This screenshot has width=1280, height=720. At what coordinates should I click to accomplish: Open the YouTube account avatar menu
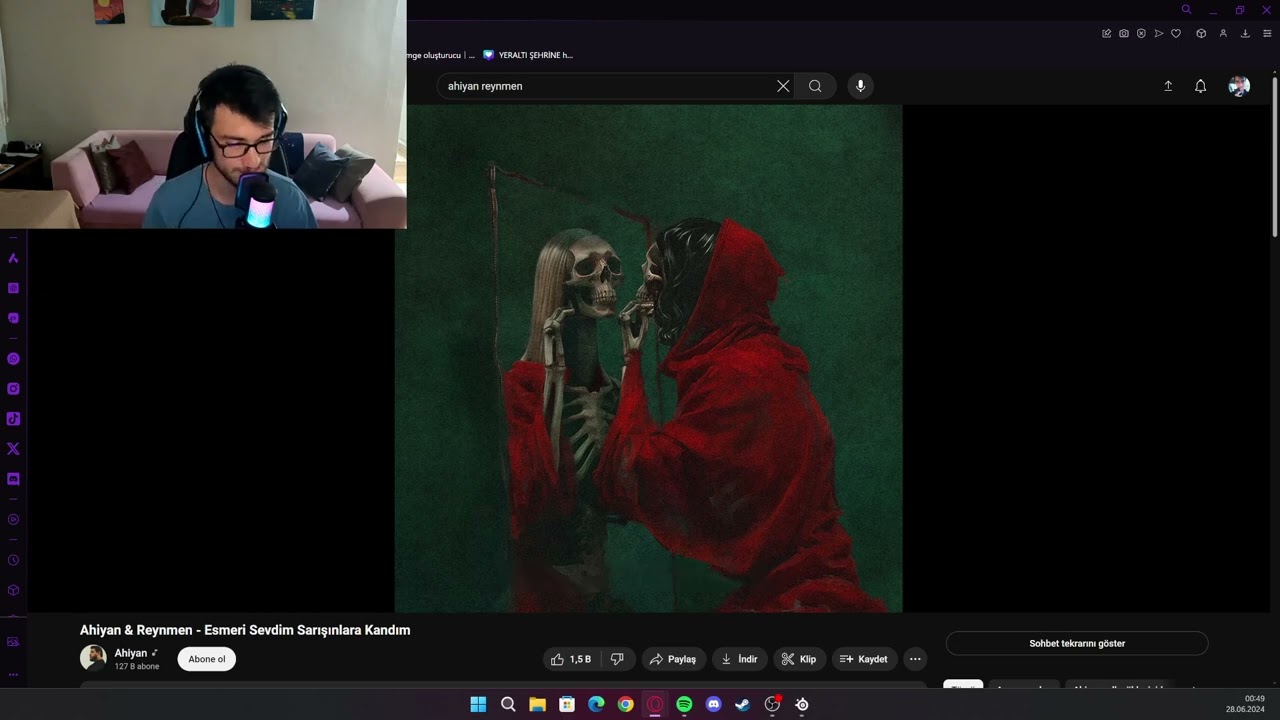click(1239, 86)
